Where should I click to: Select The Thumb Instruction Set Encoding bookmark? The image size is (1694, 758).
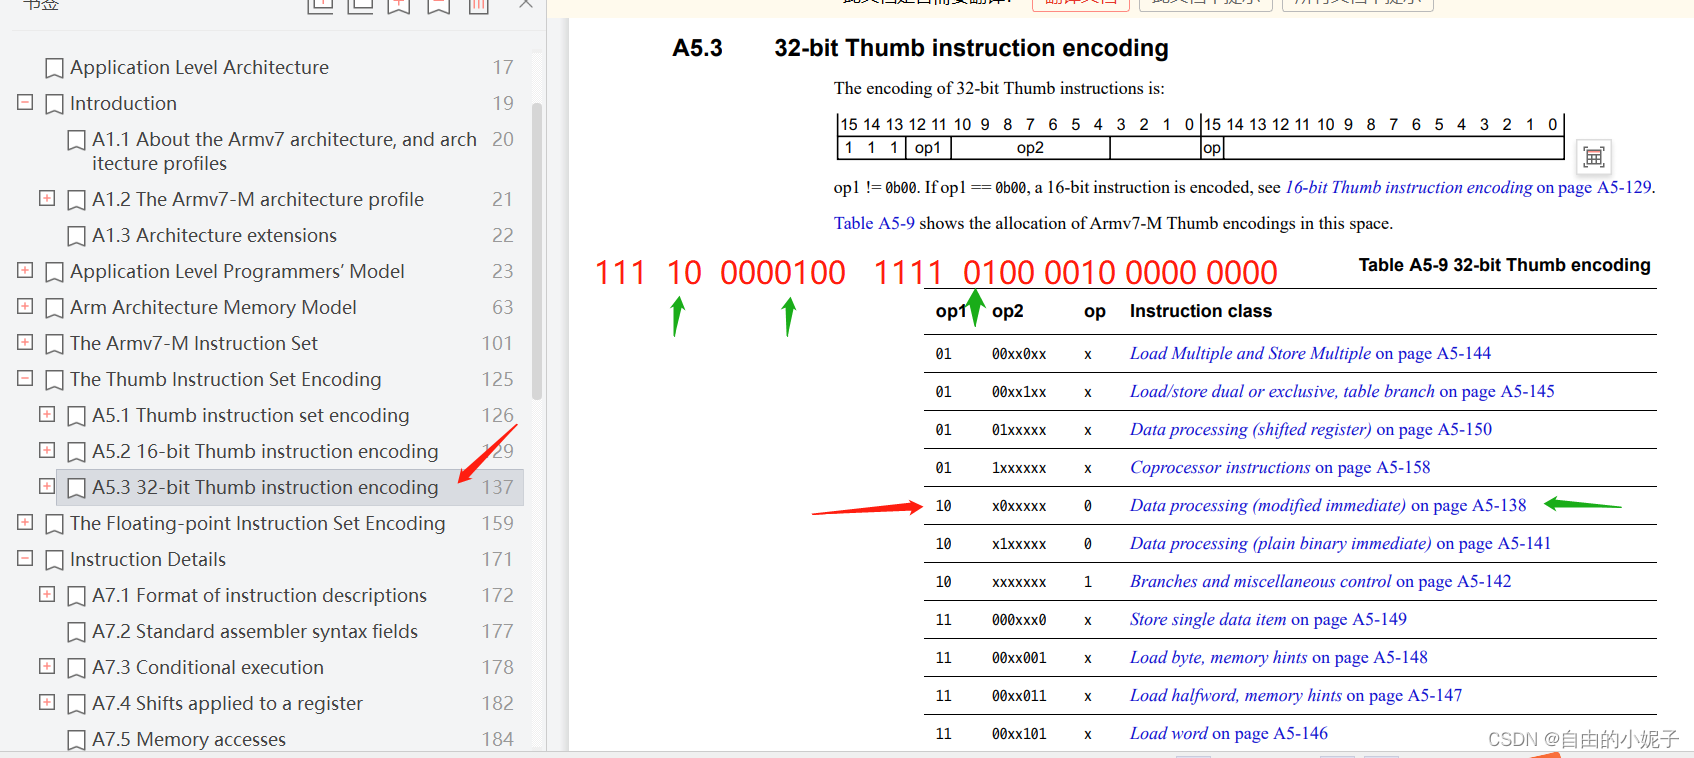226,380
